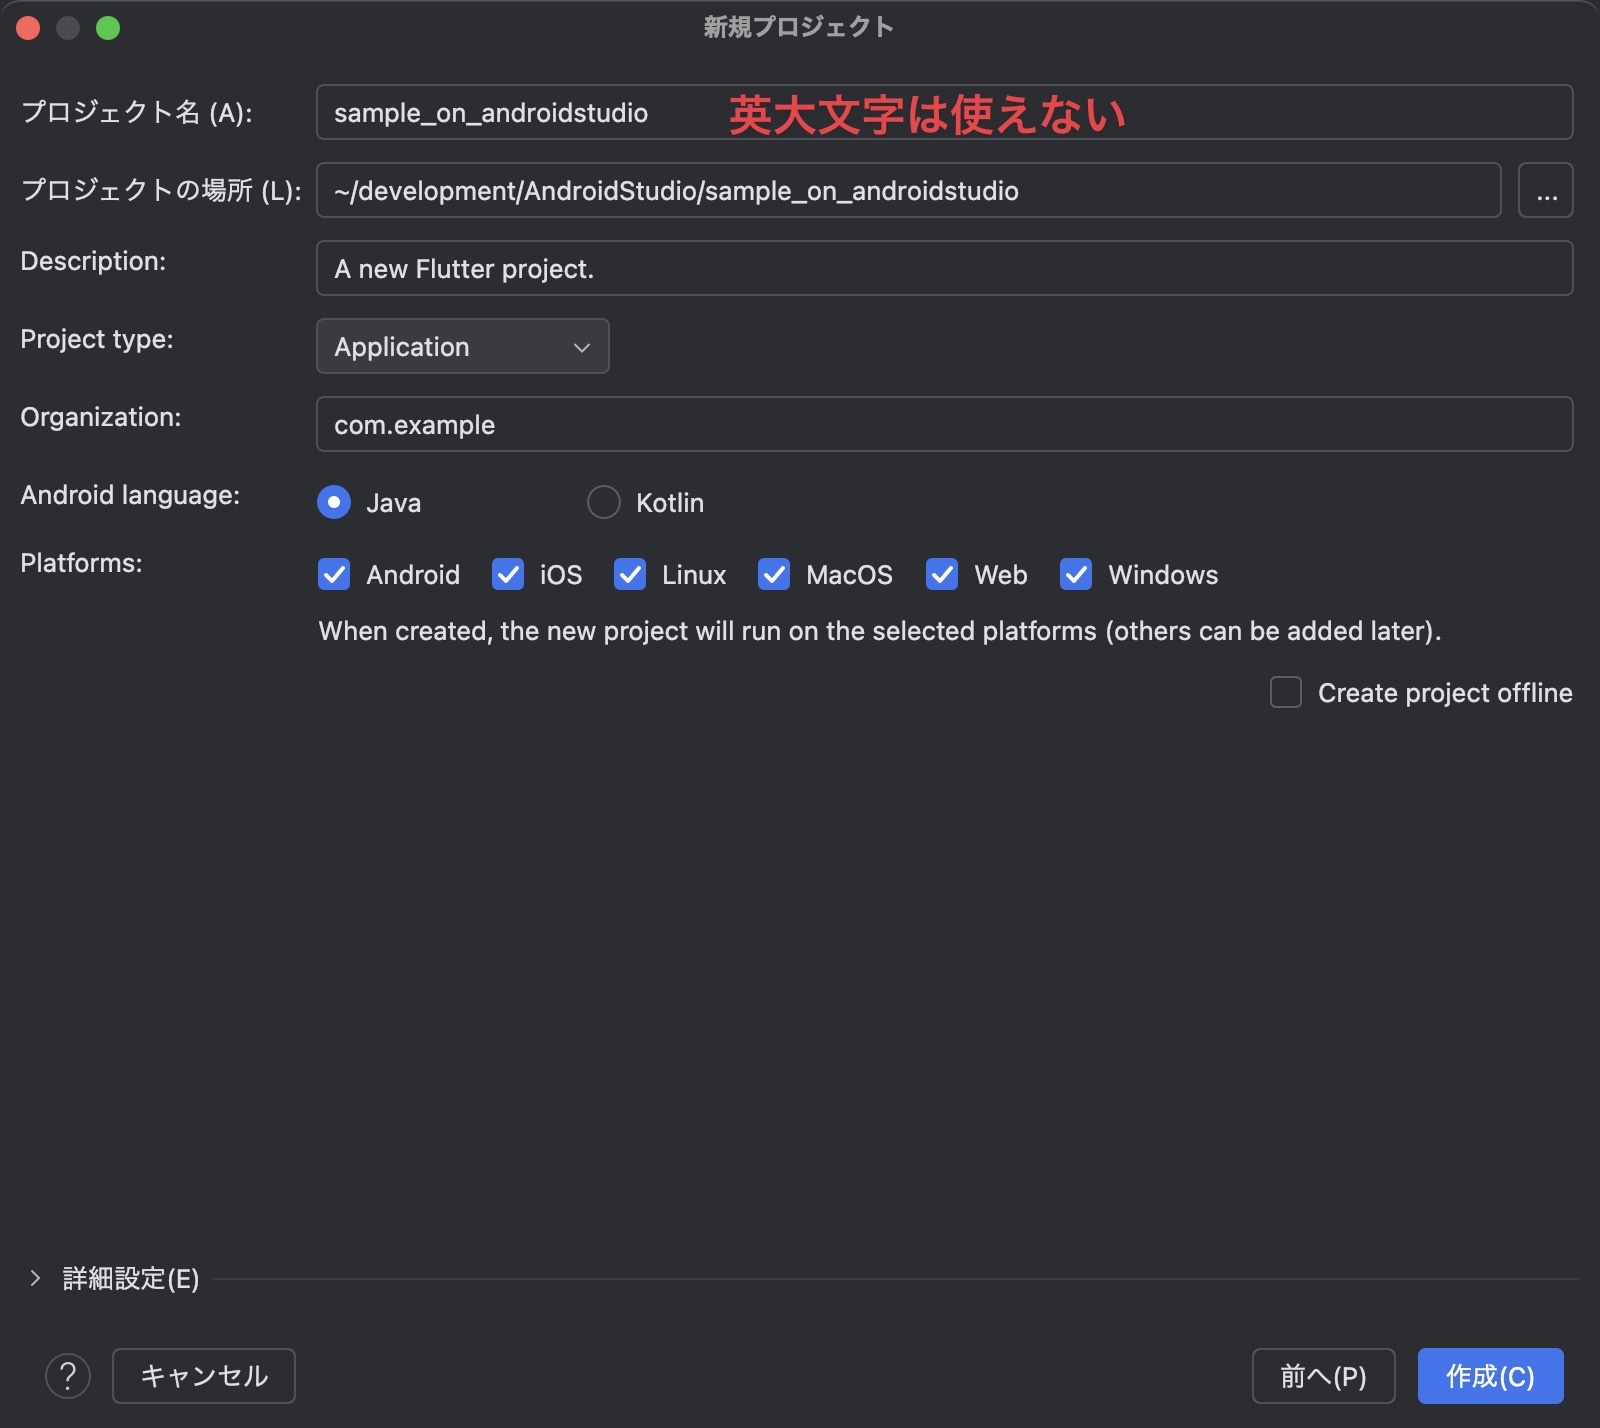Click the Organization field showing com.example
Screen dimensions: 1600x1428
(x=944, y=424)
